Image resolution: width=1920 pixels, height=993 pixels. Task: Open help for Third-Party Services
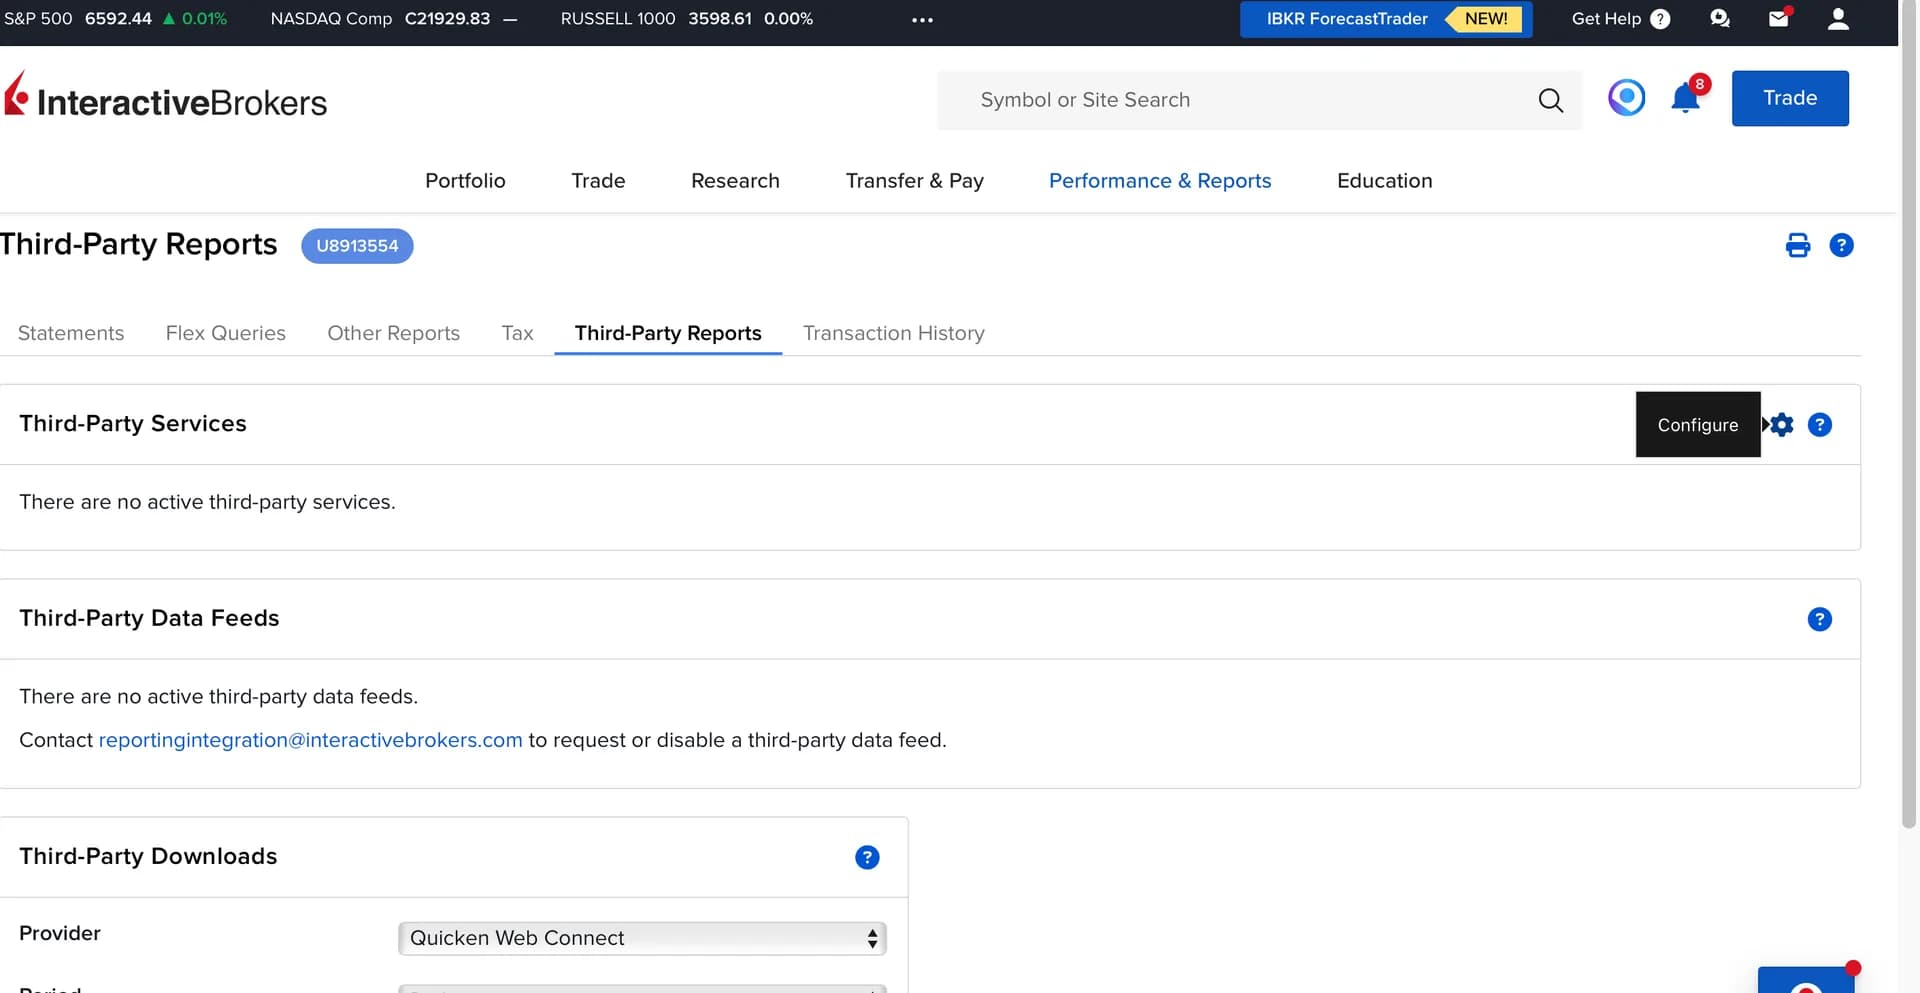coord(1820,425)
